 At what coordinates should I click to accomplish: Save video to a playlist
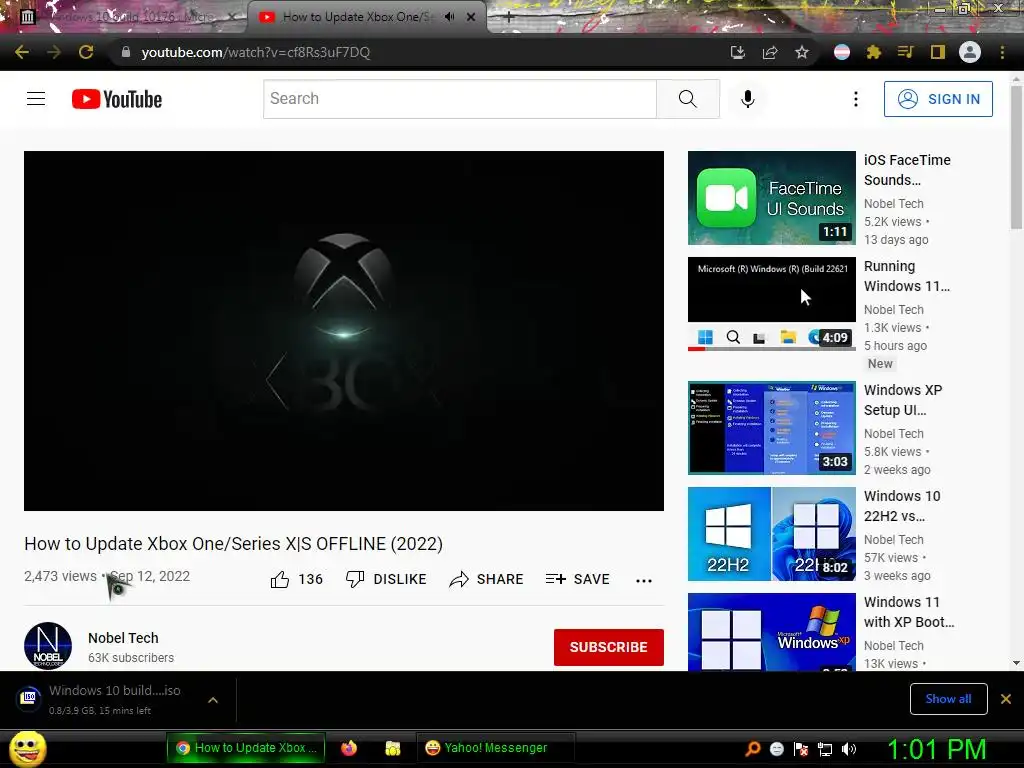click(x=578, y=579)
